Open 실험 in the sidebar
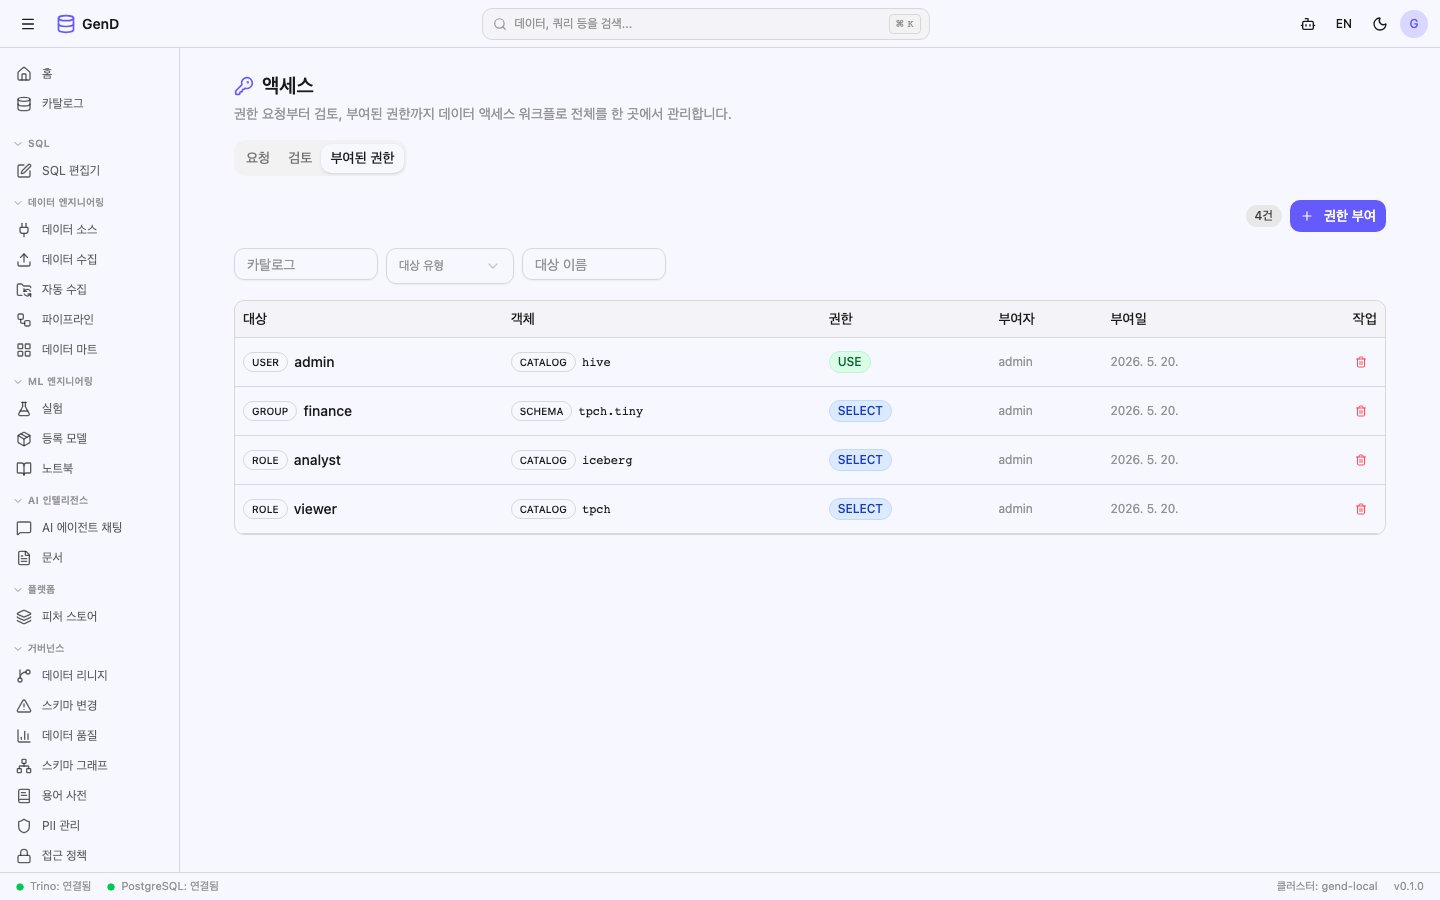Screen dimensions: 1440x900 click(x=90, y=409)
